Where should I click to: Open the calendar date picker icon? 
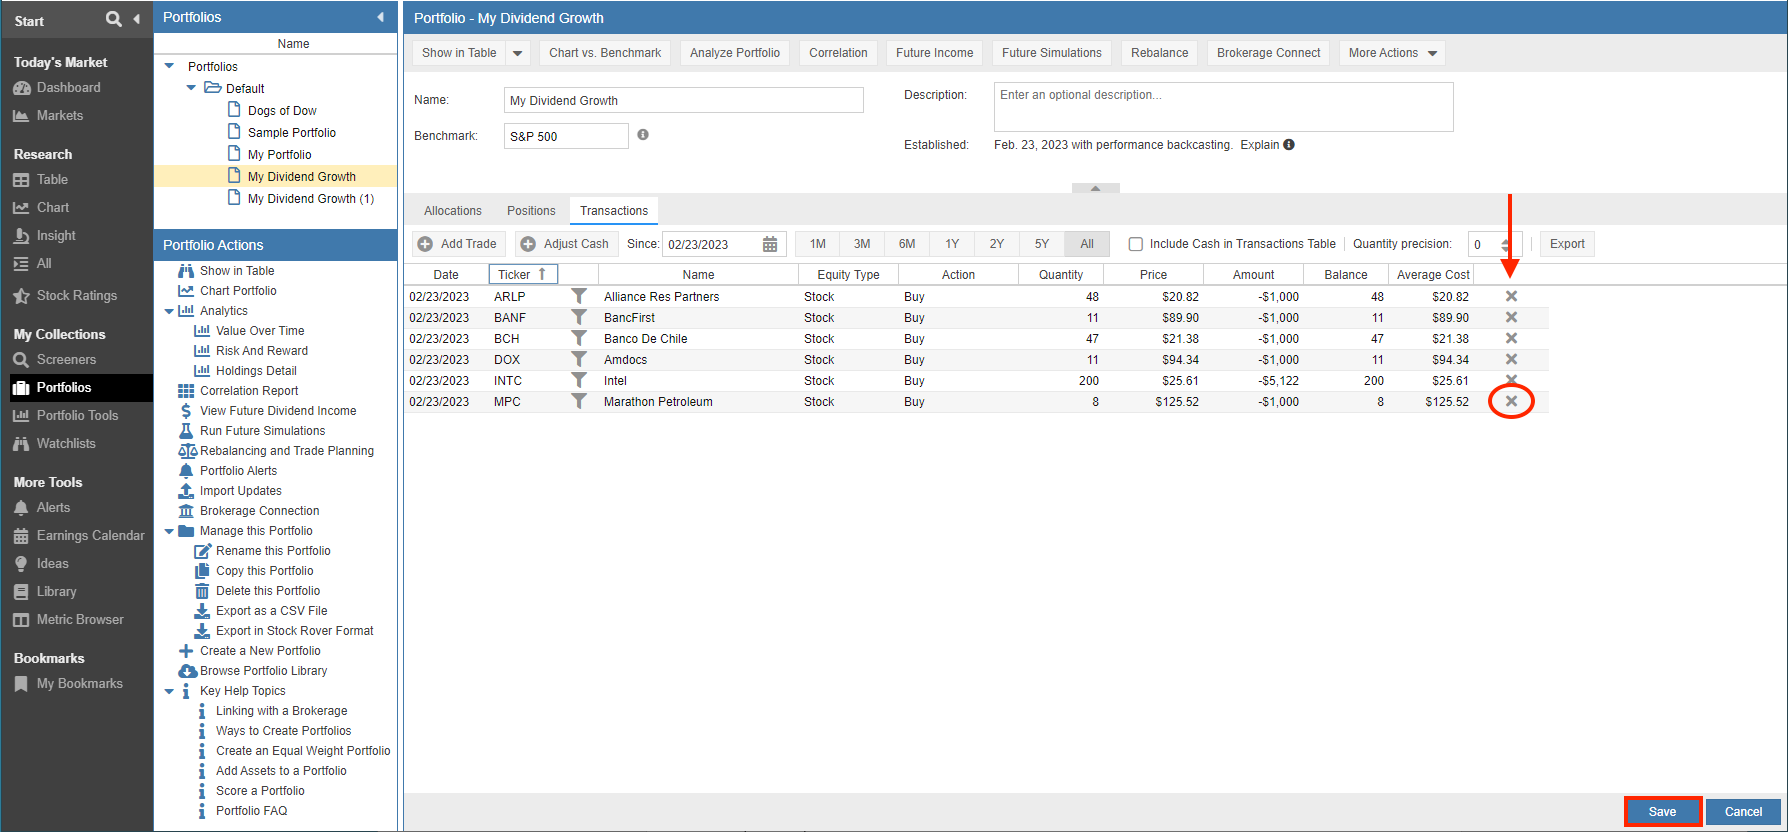[770, 244]
